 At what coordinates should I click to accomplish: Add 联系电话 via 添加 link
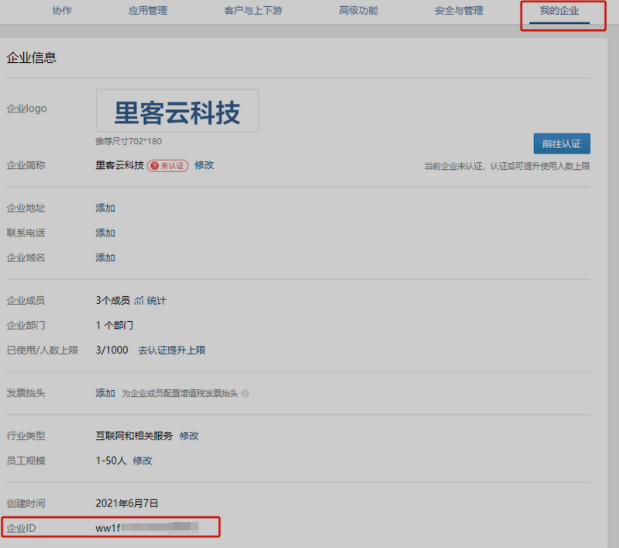pos(105,233)
